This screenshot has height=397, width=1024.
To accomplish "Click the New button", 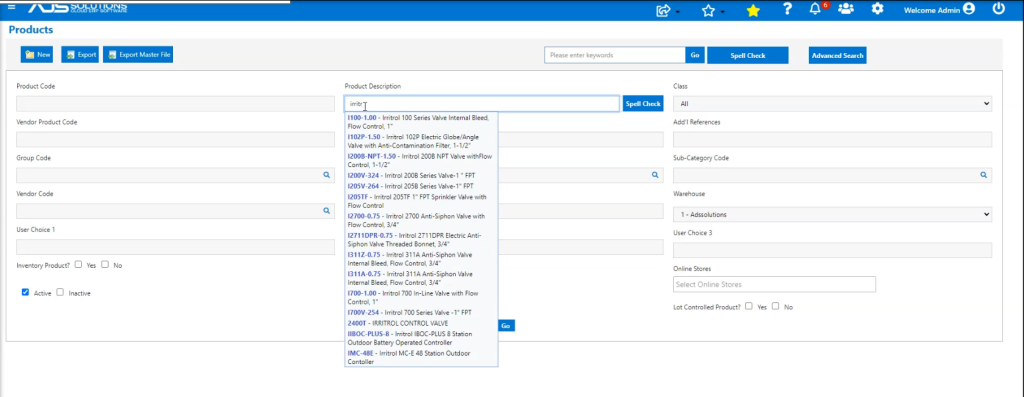I will click(x=37, y=55).
